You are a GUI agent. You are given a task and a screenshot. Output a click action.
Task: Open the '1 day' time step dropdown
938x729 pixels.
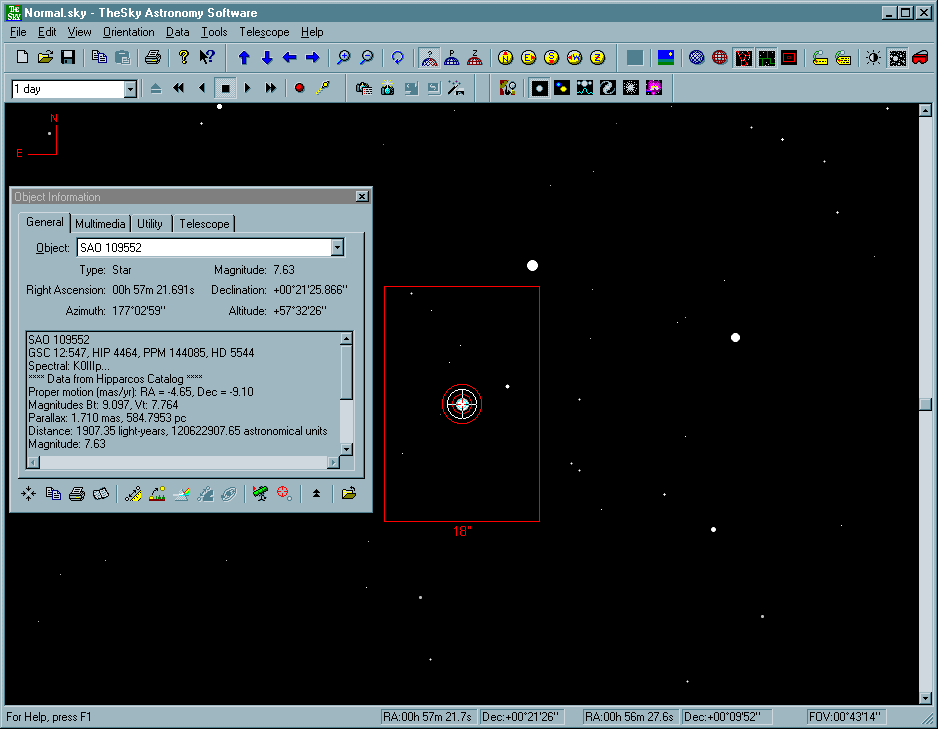pos(130,89)
